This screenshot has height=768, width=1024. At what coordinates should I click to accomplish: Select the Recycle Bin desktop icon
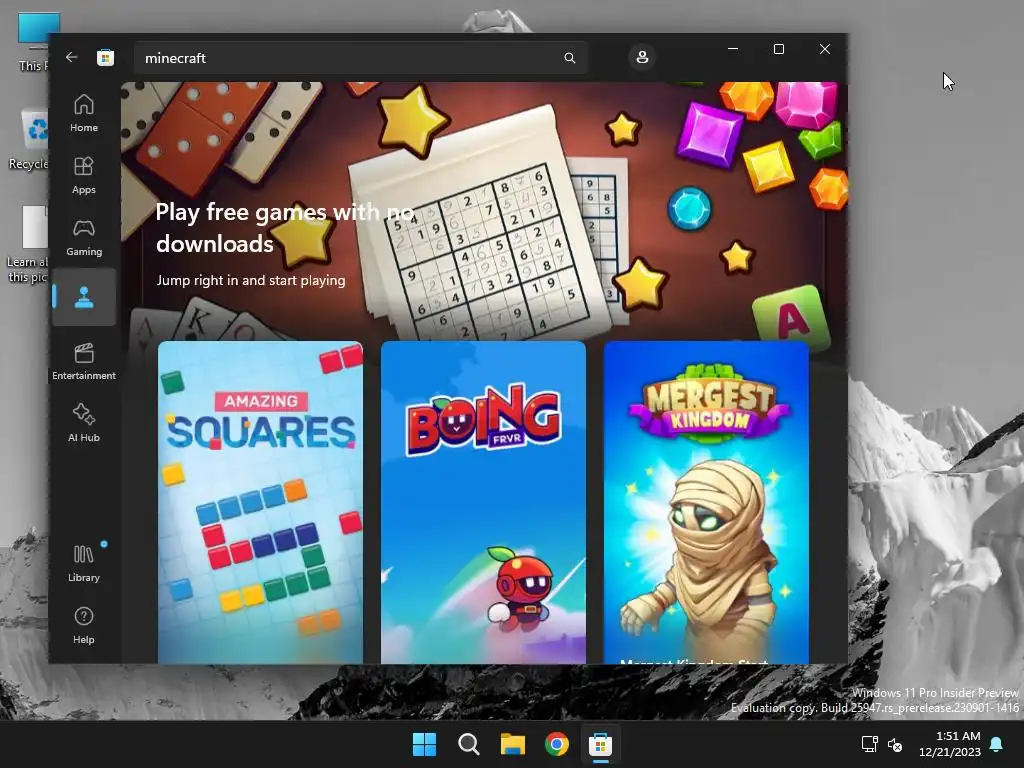point(29,138)
